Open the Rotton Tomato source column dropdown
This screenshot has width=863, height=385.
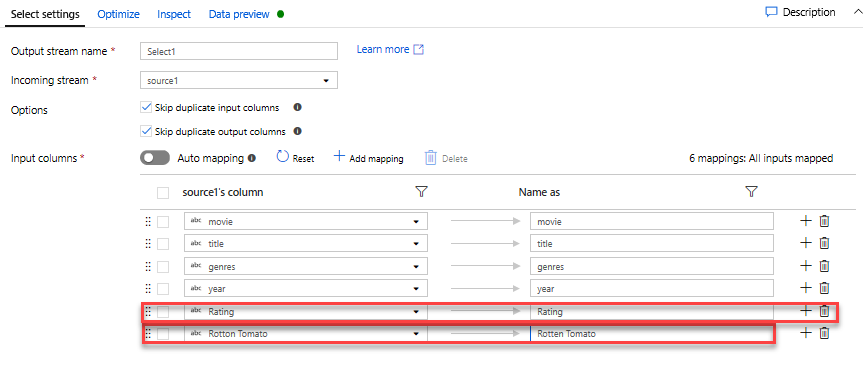[x=306, y=334]
